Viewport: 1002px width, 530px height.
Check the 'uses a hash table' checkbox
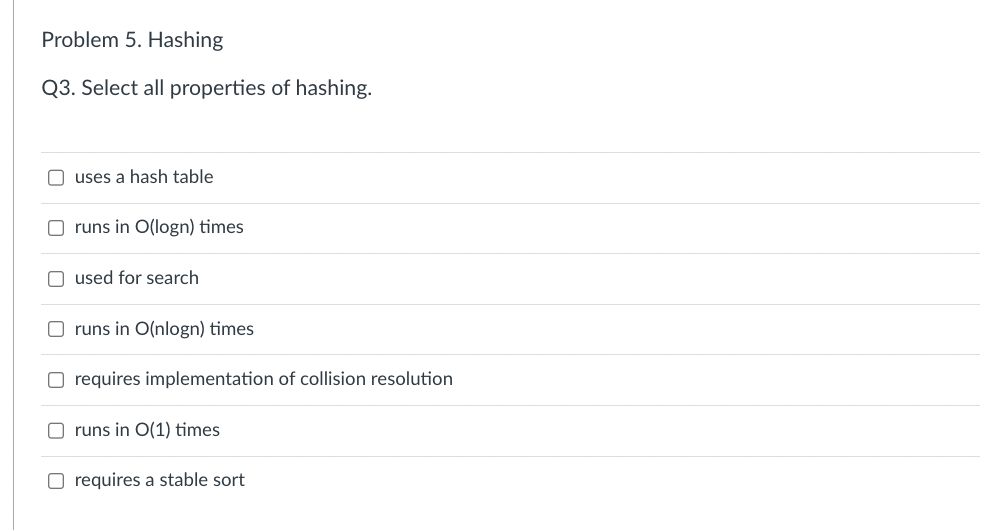point(56,177)
